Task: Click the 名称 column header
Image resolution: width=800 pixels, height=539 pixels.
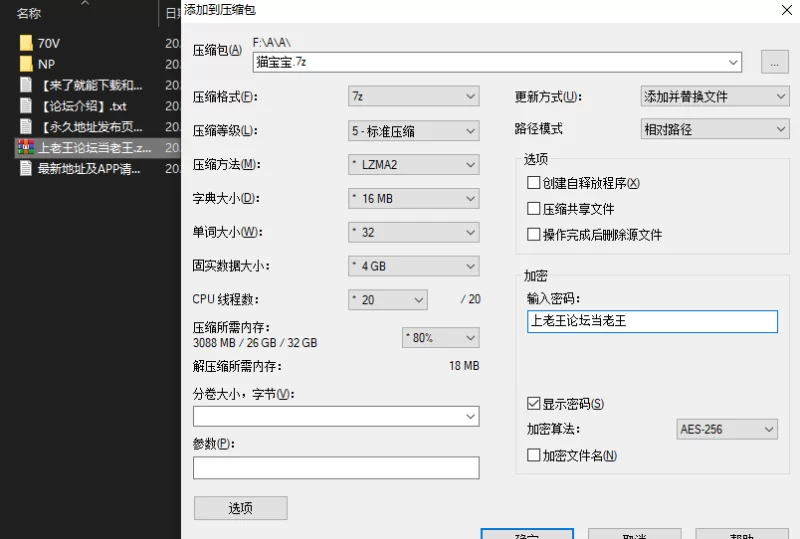Action: click(29, 13)
